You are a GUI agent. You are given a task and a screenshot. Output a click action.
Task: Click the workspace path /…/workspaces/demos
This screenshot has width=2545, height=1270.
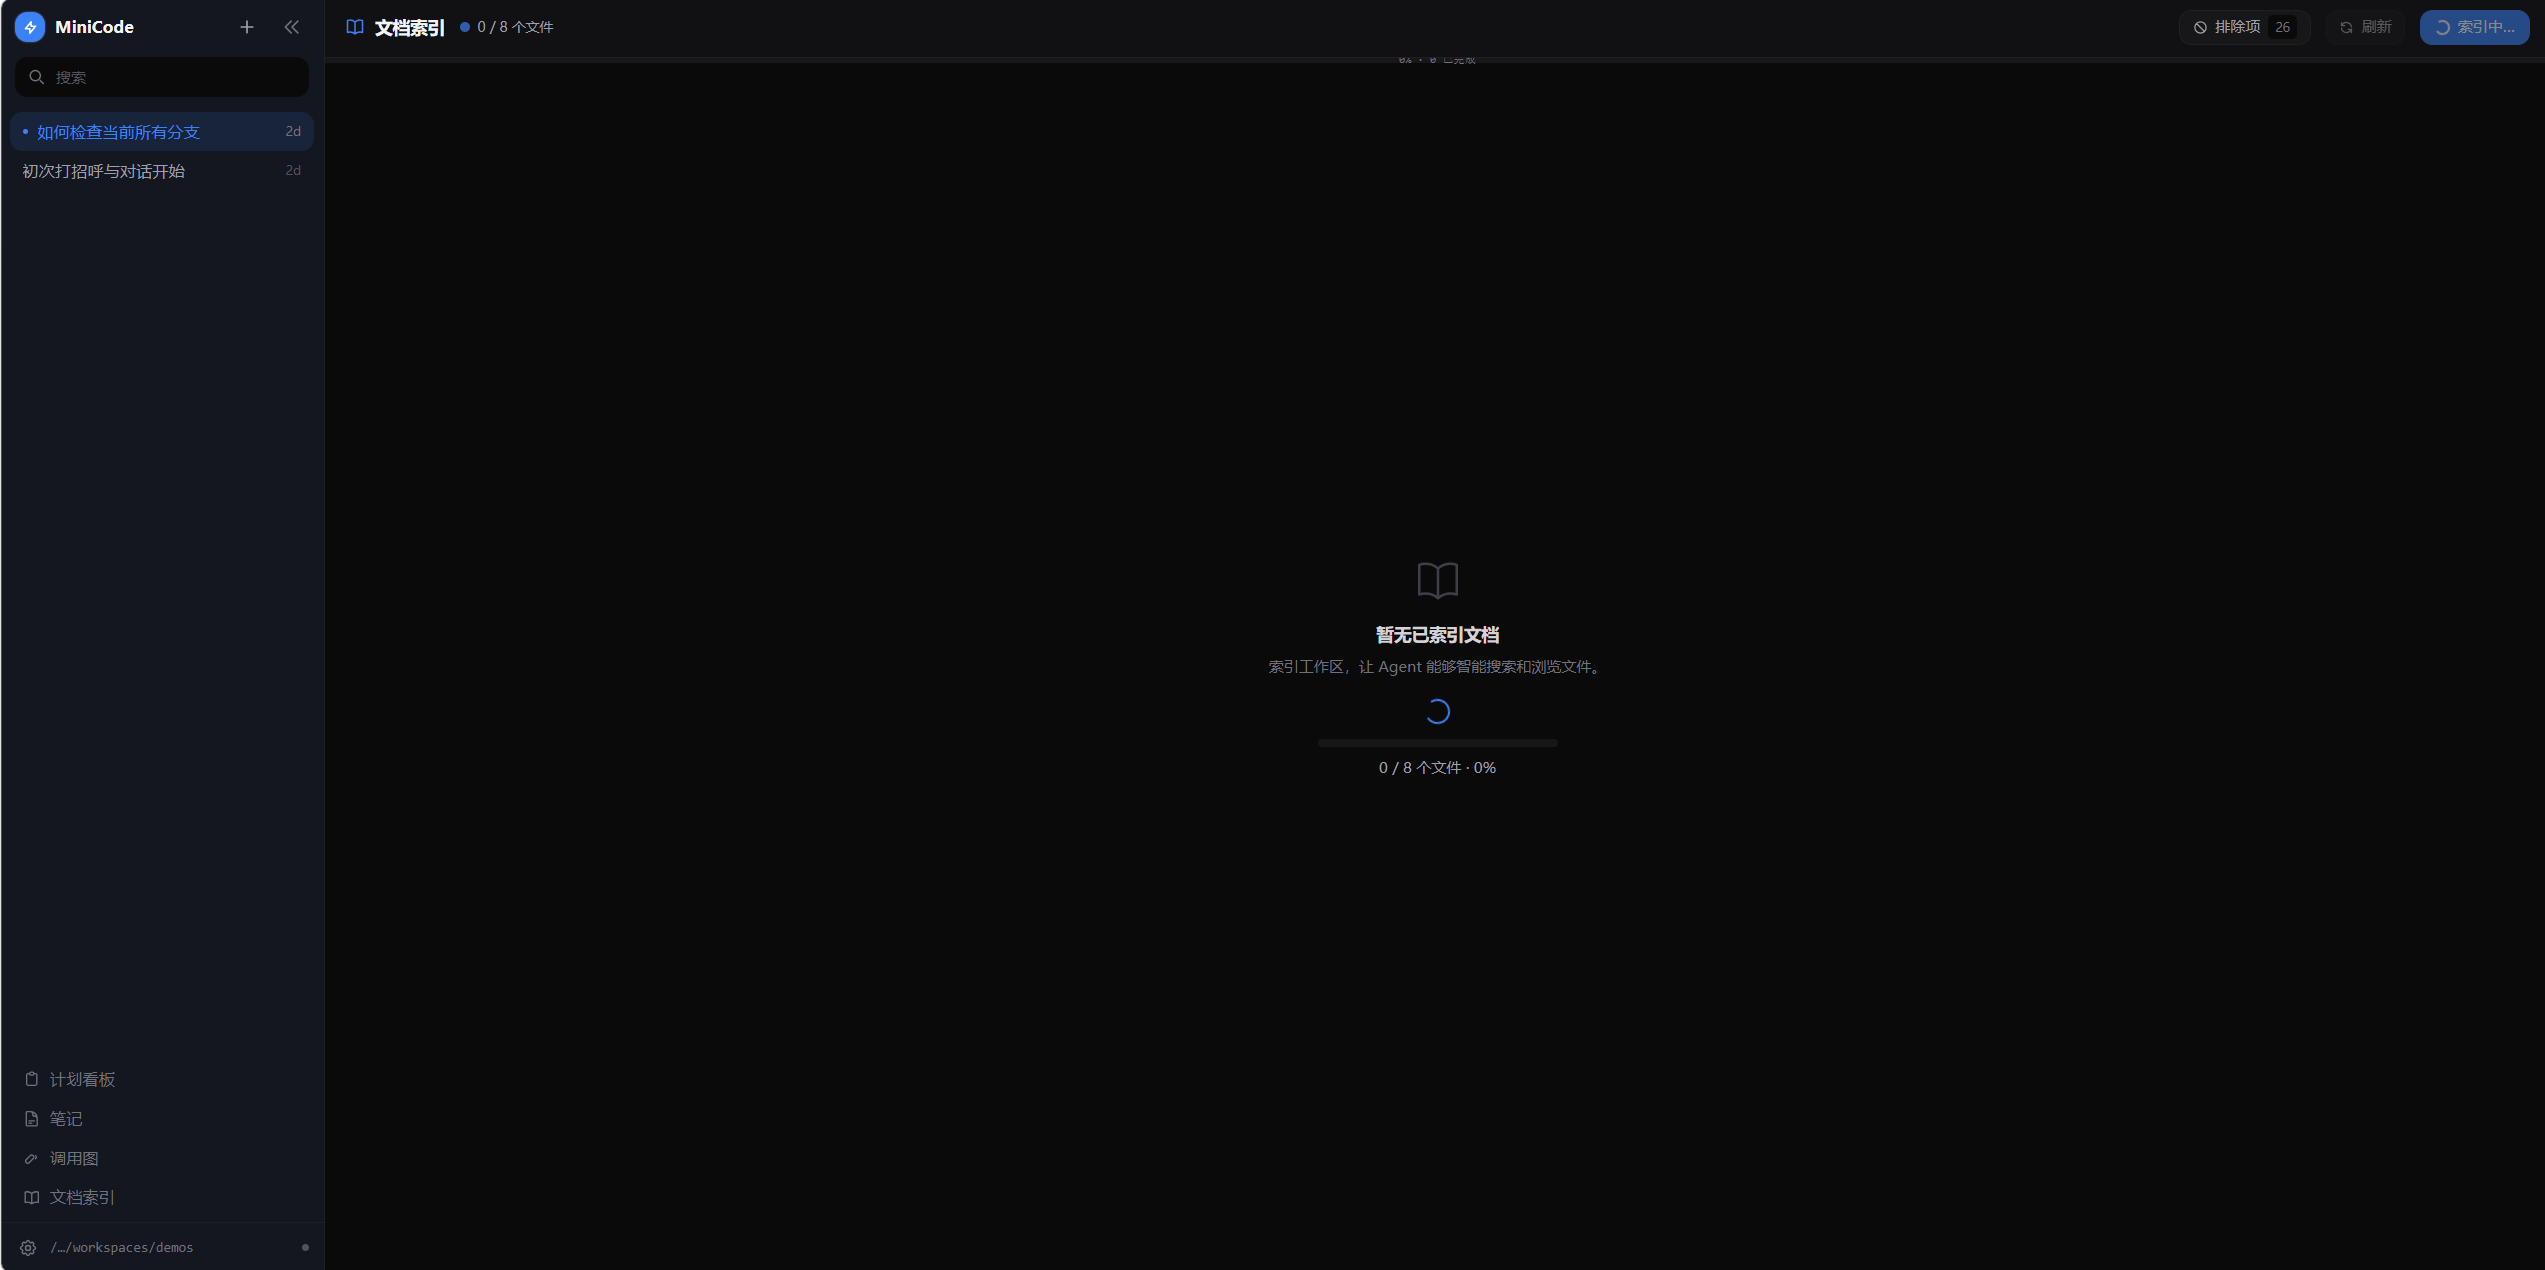click(122, 1247)
